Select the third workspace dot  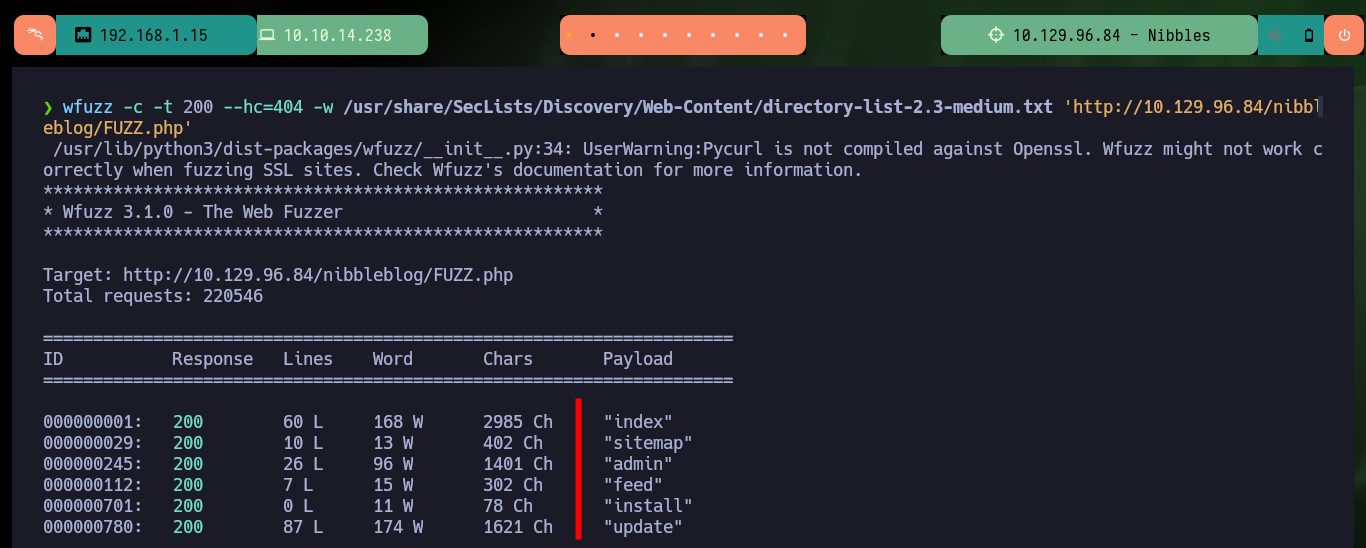coord(617,35)
